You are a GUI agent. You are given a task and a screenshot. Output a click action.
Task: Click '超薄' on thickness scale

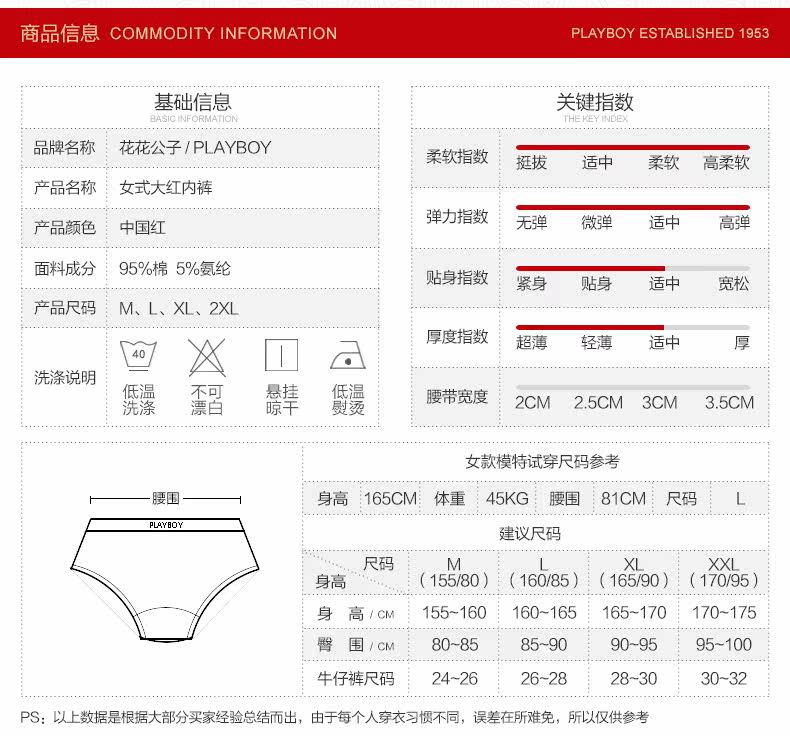pos(532,343)
